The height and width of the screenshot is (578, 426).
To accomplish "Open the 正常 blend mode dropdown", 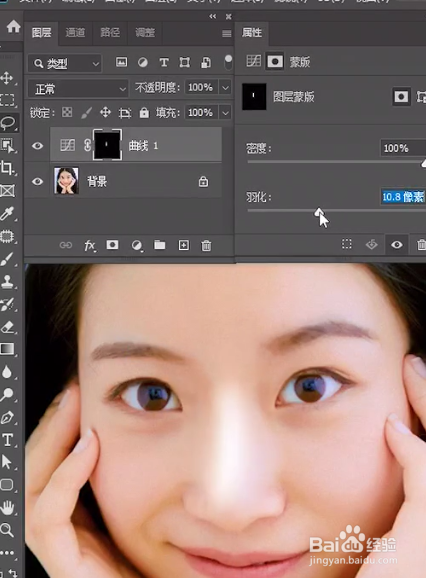I will tap(78, 89).
